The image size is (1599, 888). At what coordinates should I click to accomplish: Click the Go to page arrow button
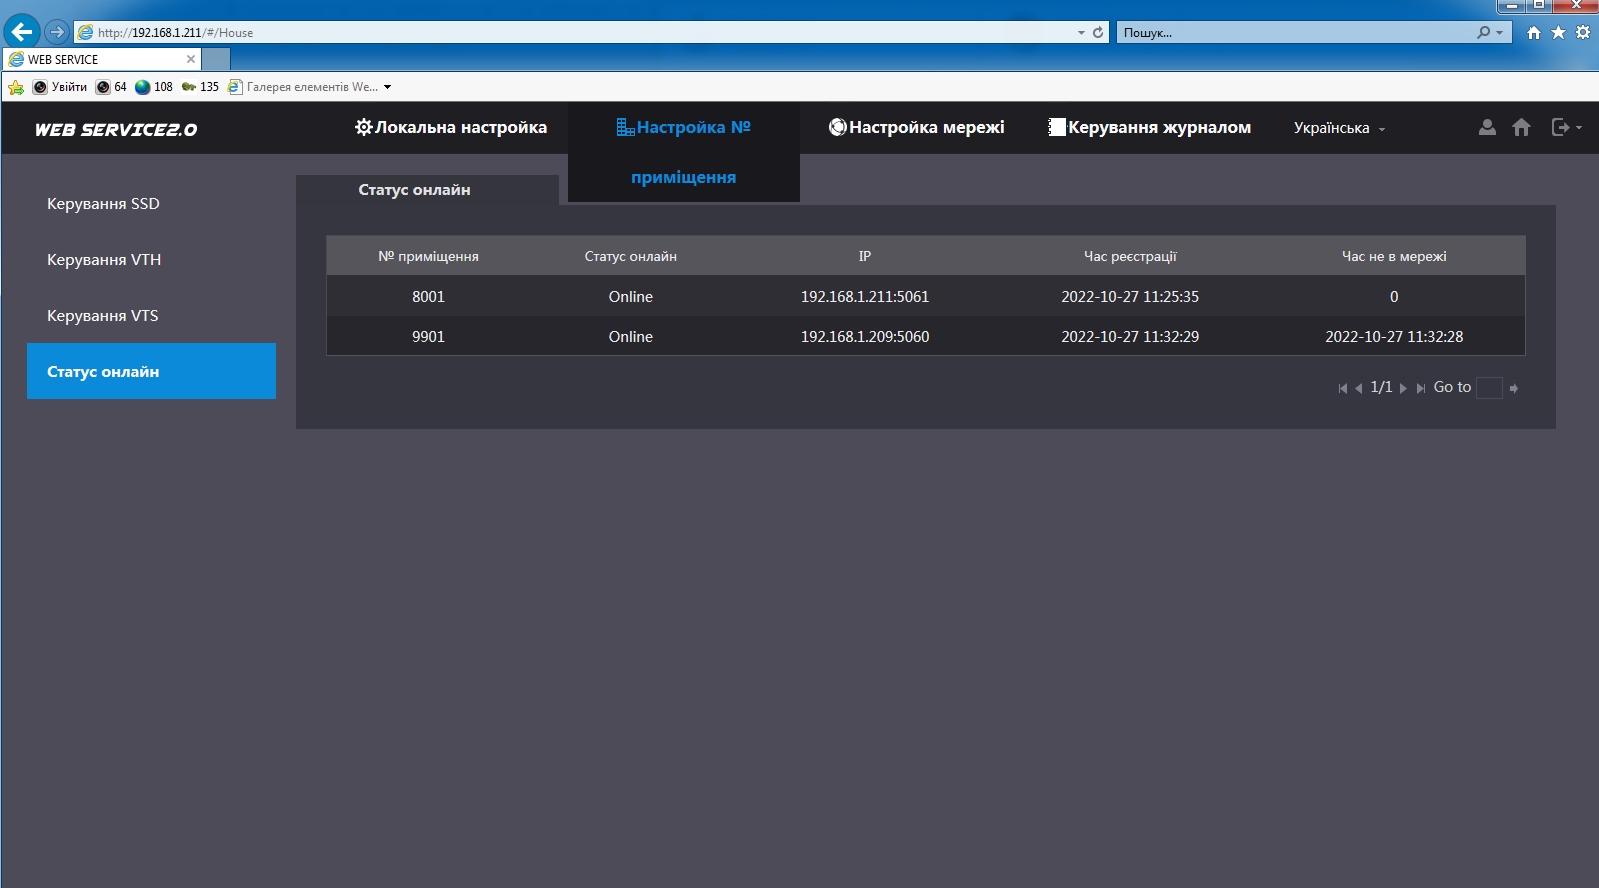pyautogui.click(x=1514, y=388)
